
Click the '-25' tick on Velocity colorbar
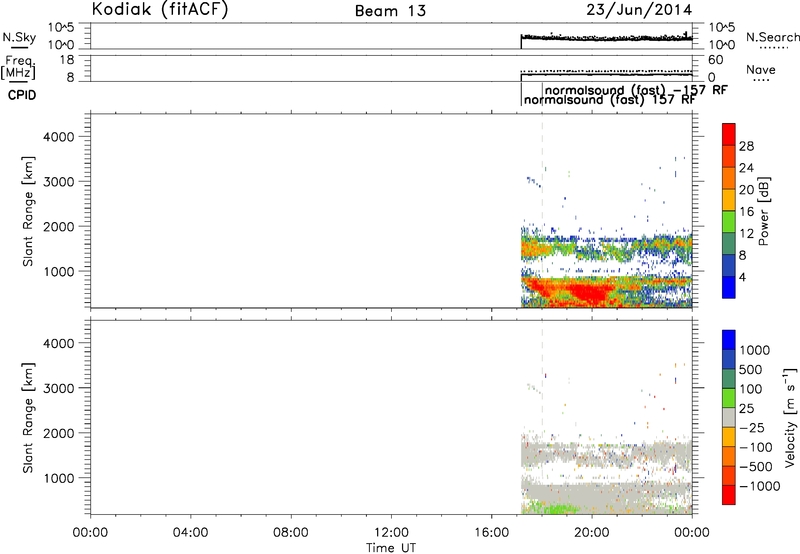point(752,427)
